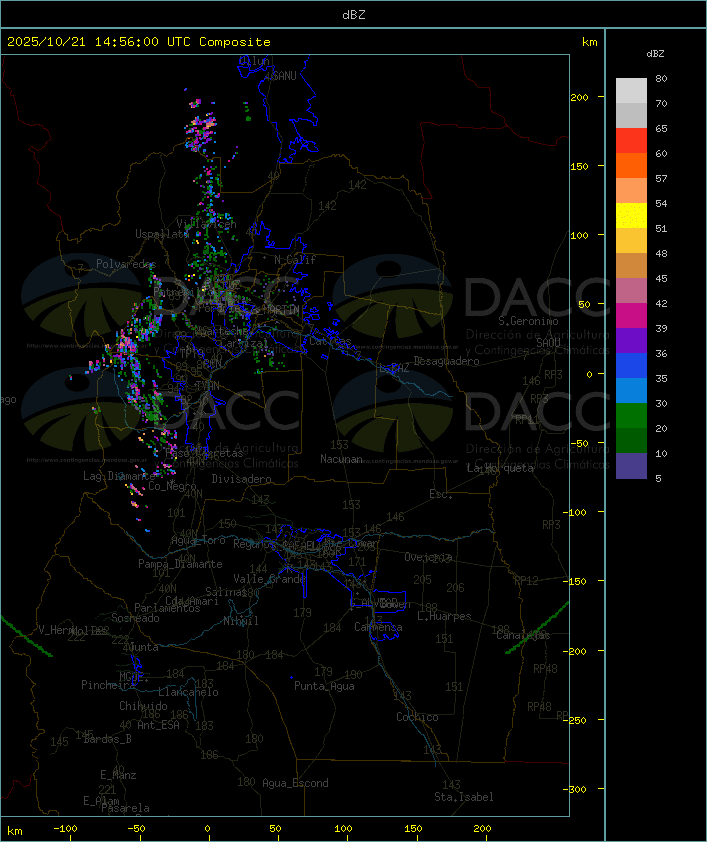Click the magenta 39-42 dBZ legend band
The image size is (707, 842).
631,316
